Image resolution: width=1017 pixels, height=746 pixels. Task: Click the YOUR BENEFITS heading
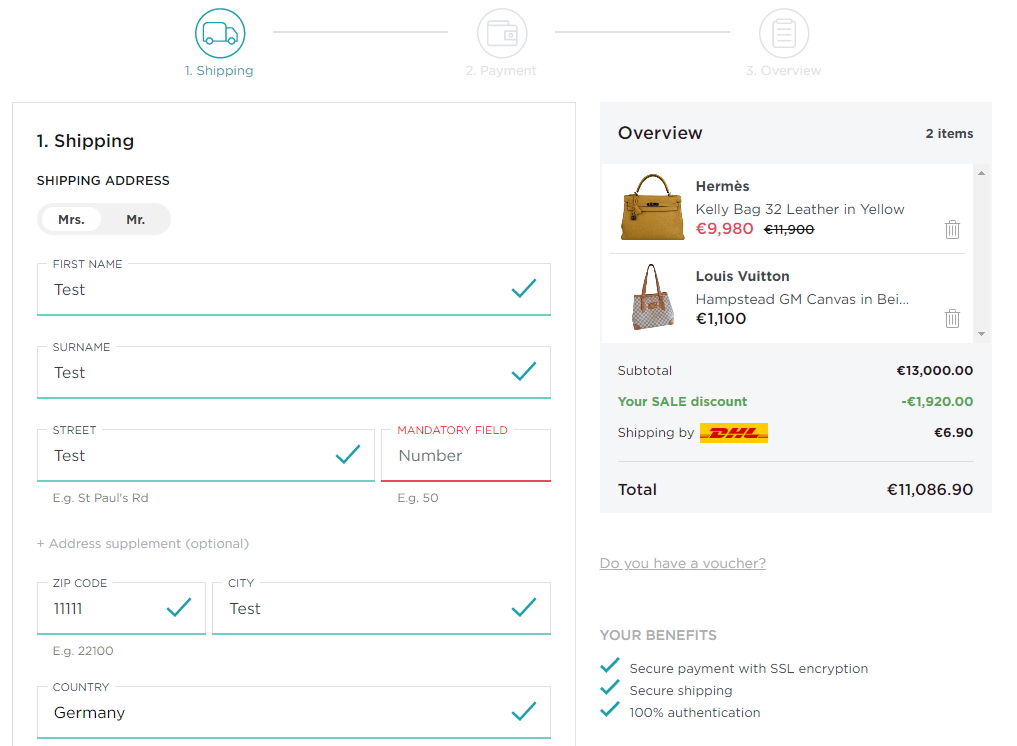pos(658,635)
